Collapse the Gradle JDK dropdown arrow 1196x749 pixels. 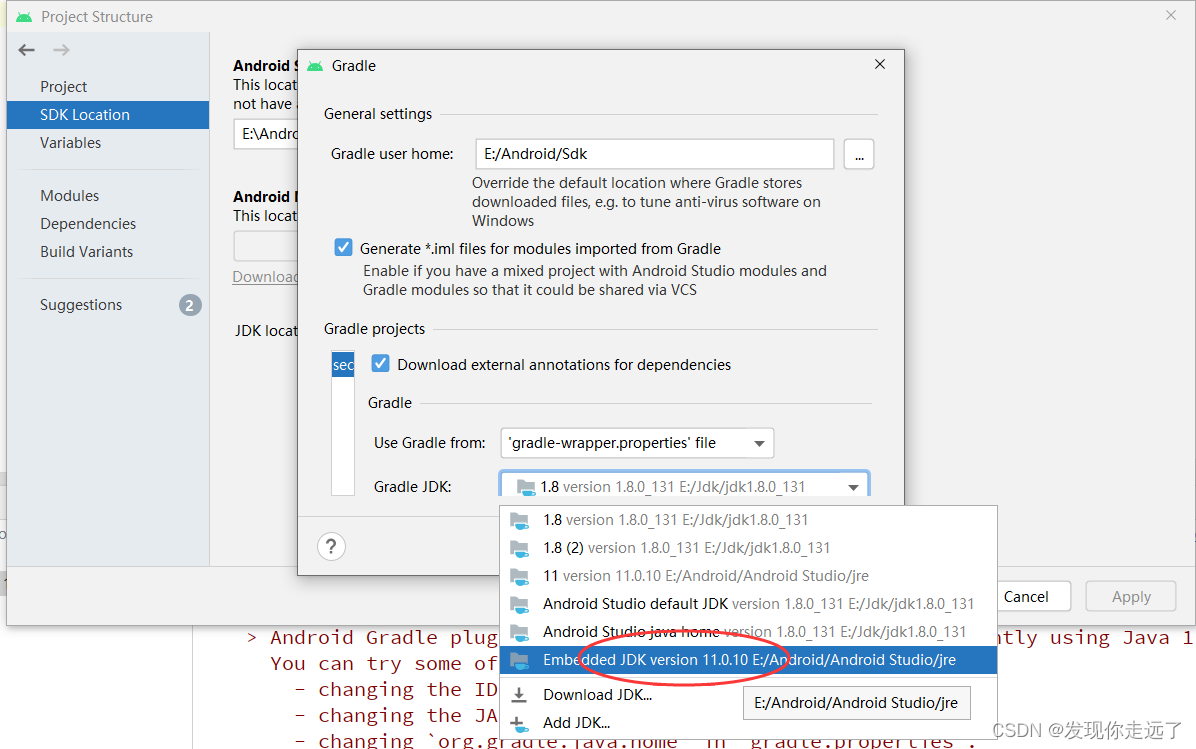coord(853,487)
